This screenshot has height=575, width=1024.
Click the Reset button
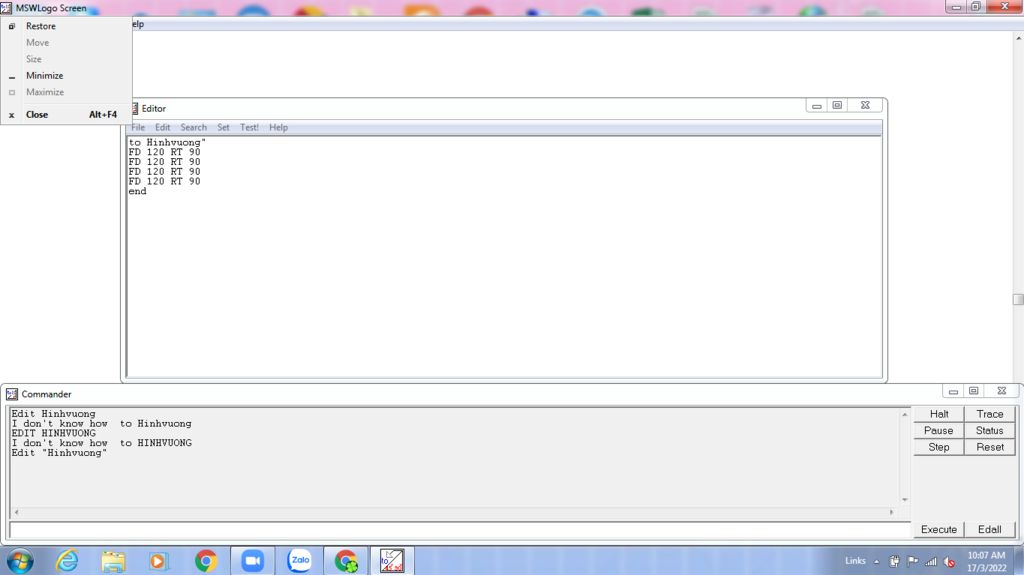(989, 447)
